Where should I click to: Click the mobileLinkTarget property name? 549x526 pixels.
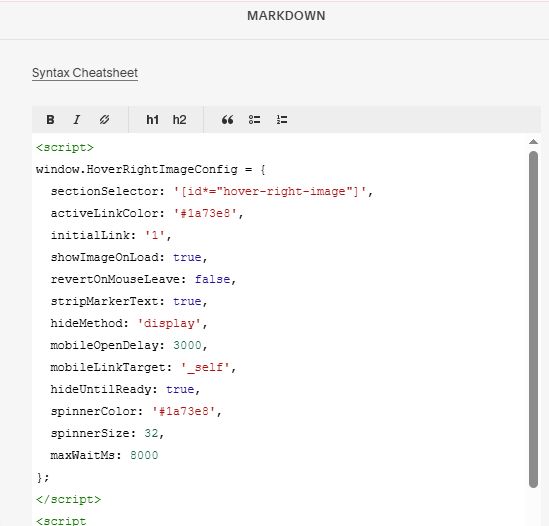pyautogui.click(x=108, y=367)
